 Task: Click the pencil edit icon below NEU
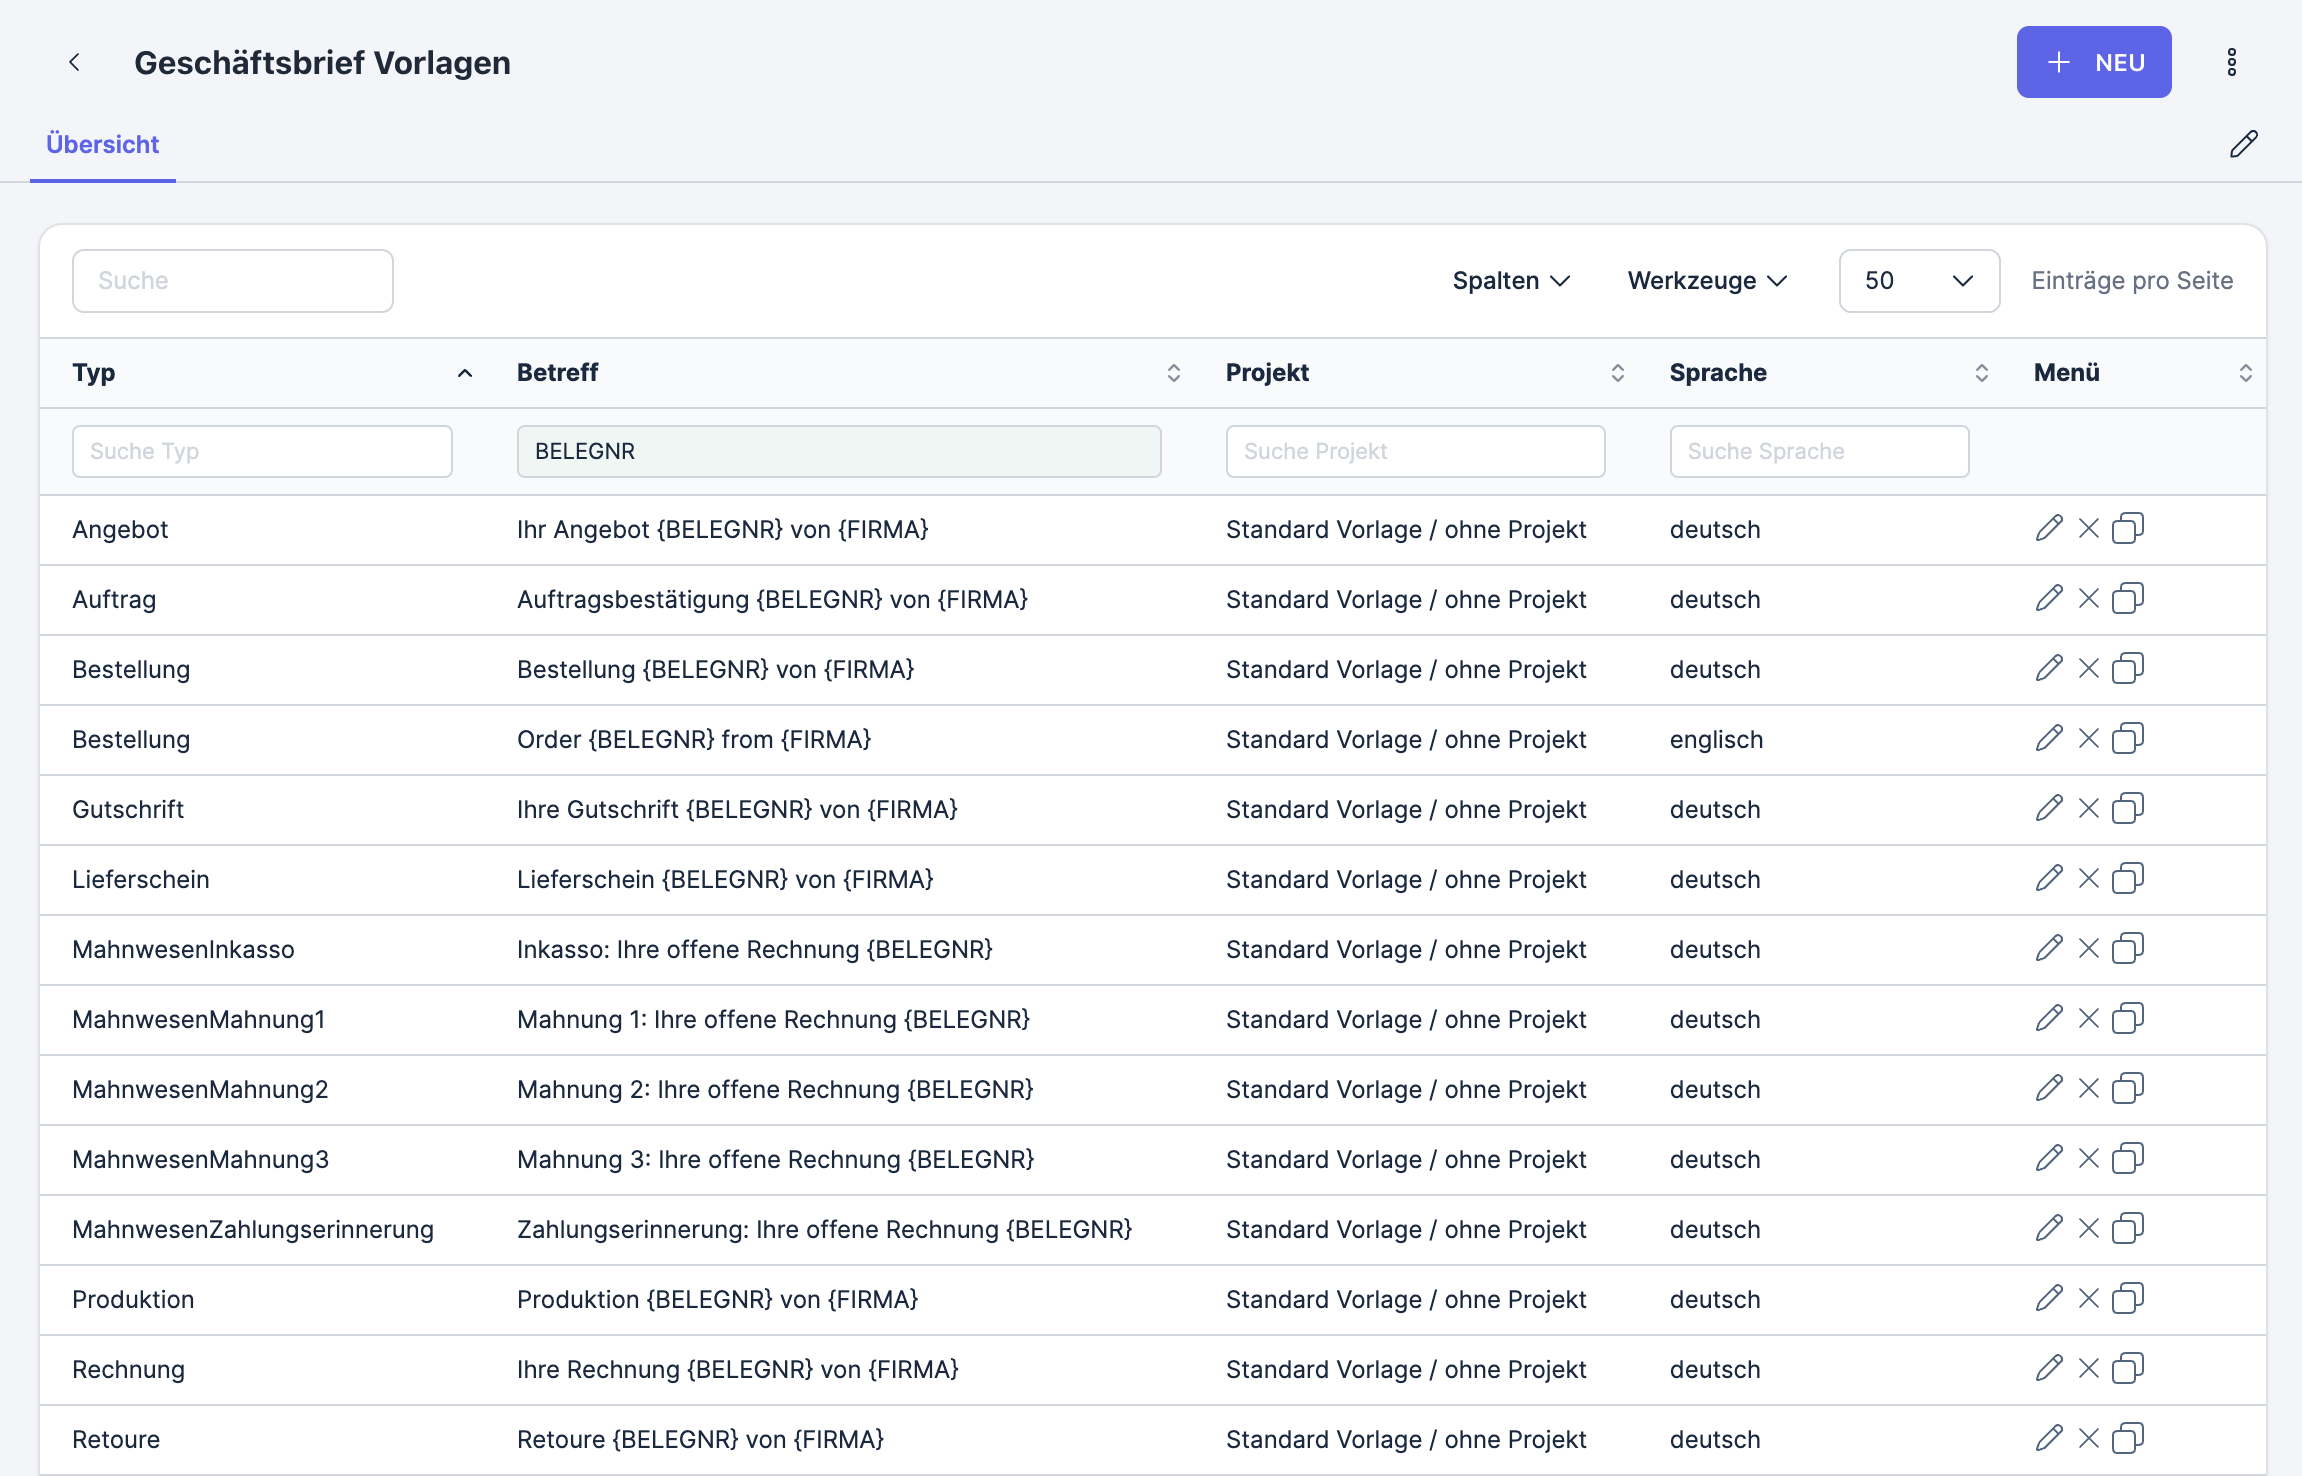(x=2243, y=144)
